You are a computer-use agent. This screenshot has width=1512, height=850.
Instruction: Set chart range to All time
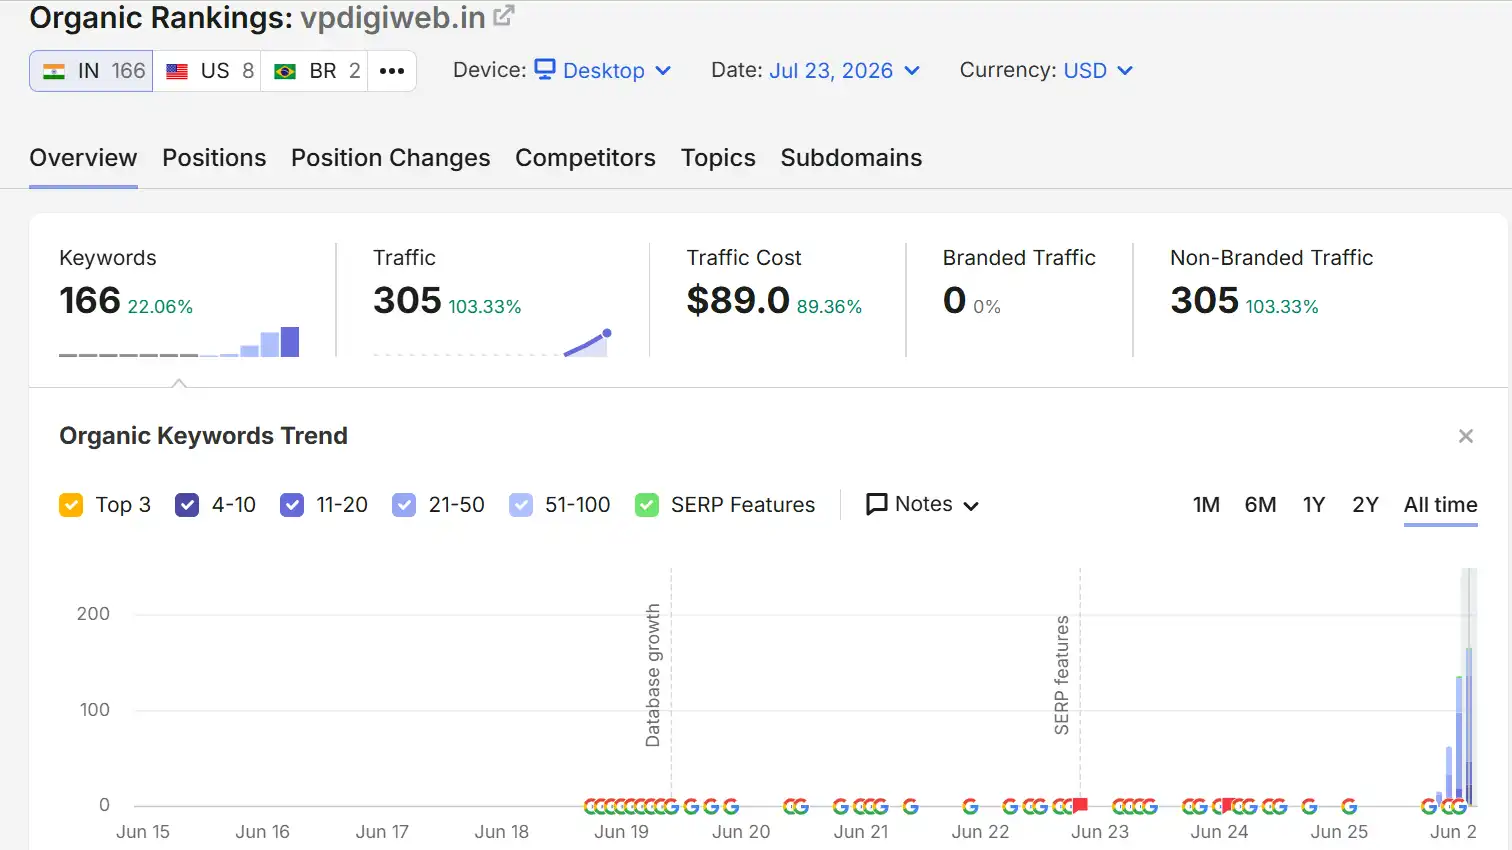tap(1441, 505)
